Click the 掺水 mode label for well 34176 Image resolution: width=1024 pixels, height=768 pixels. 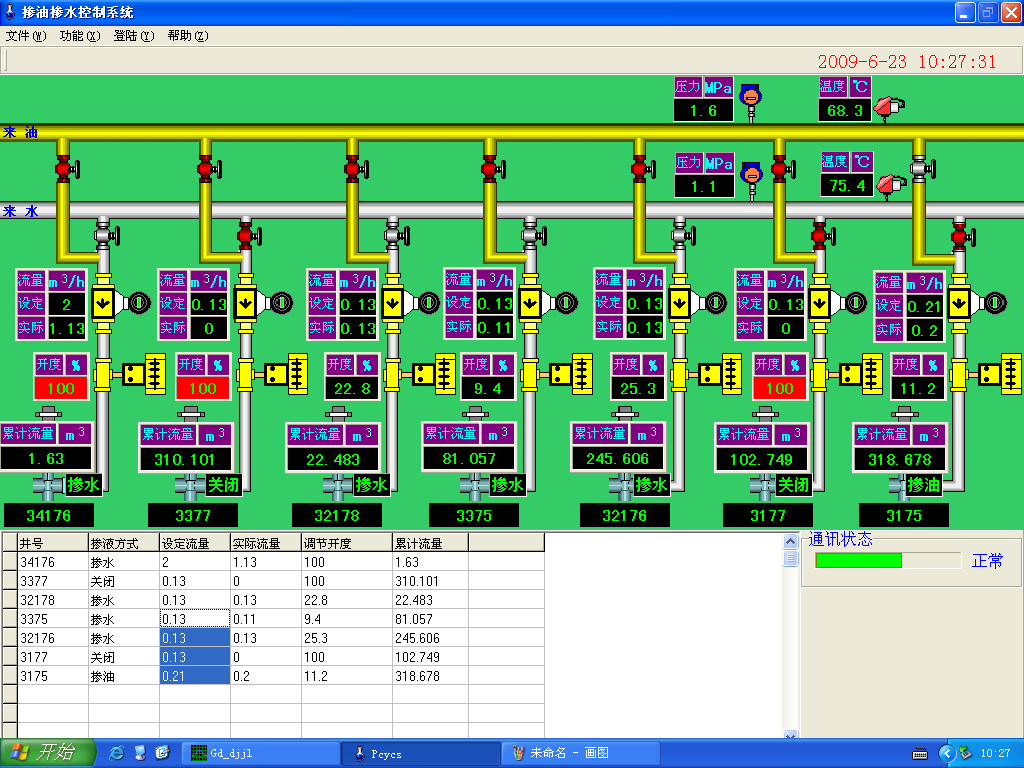[84, 485]
